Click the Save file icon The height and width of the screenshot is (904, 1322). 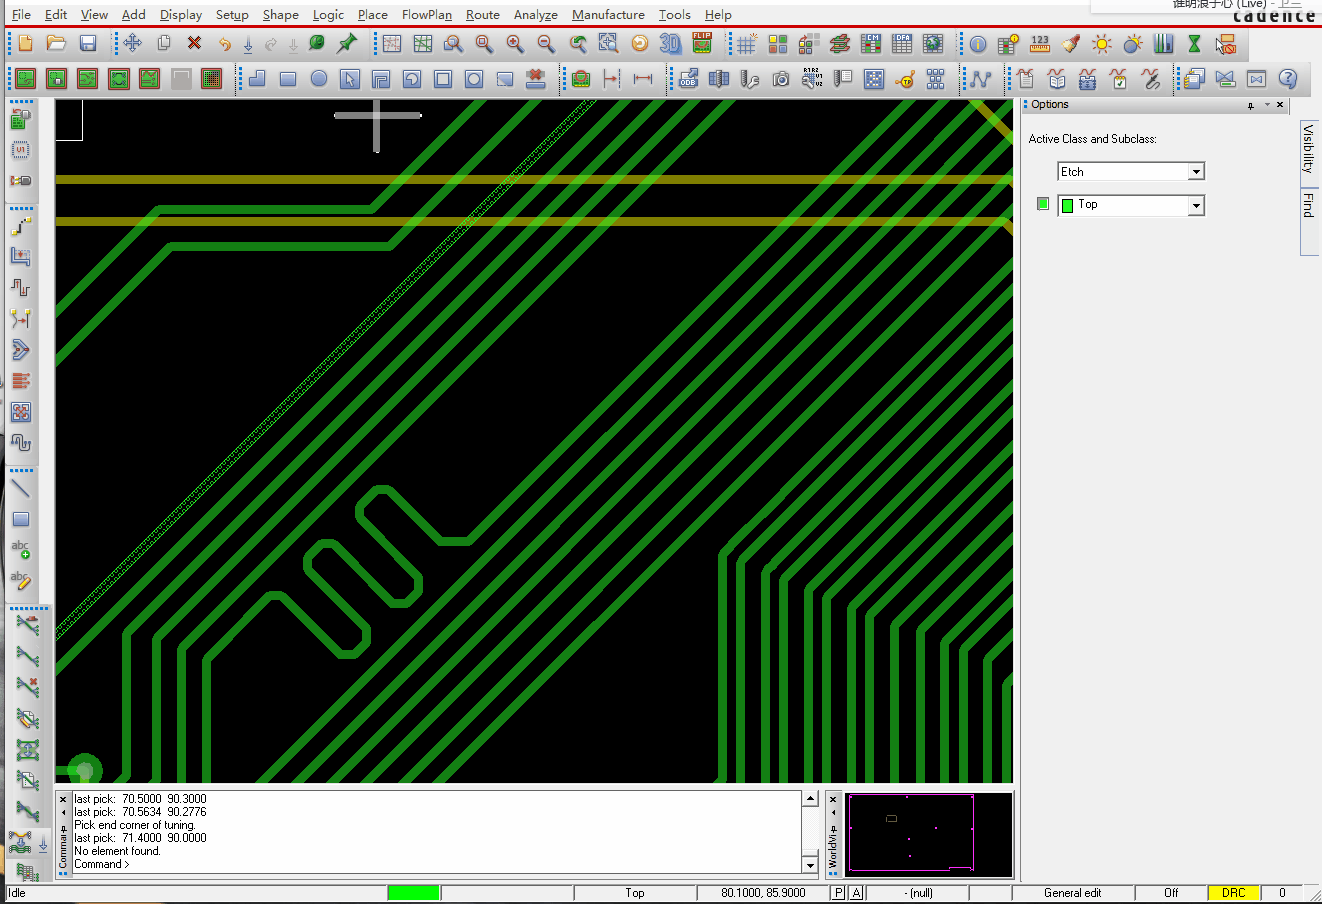pos(88,43)
